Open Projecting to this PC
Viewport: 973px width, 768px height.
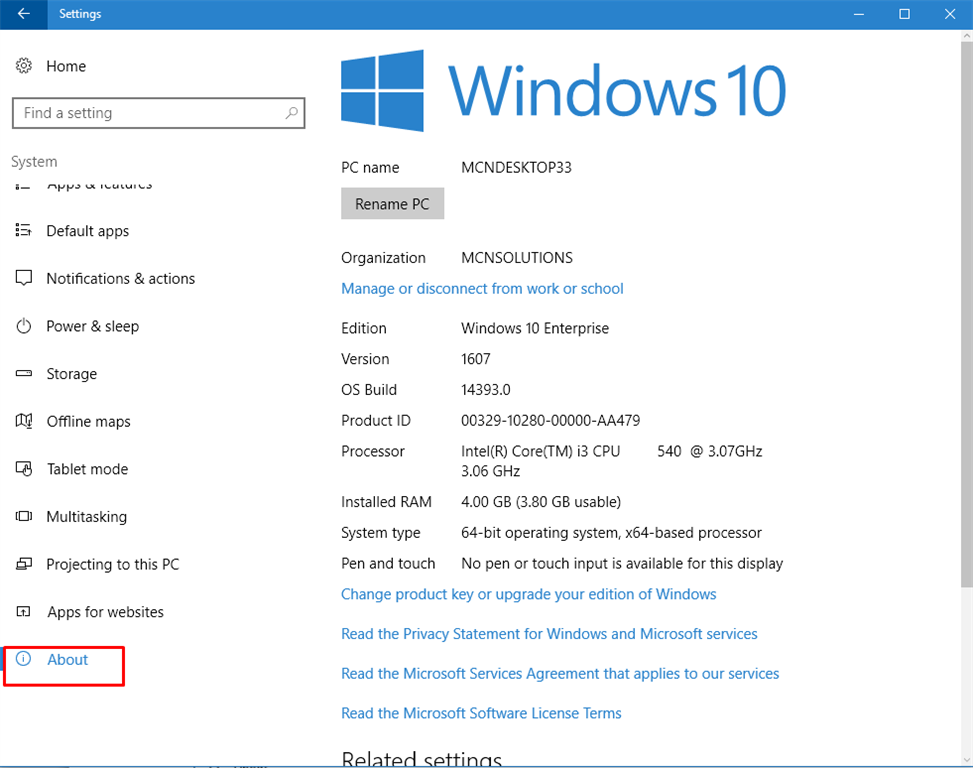pyautogui.click(x=112, y=565)
